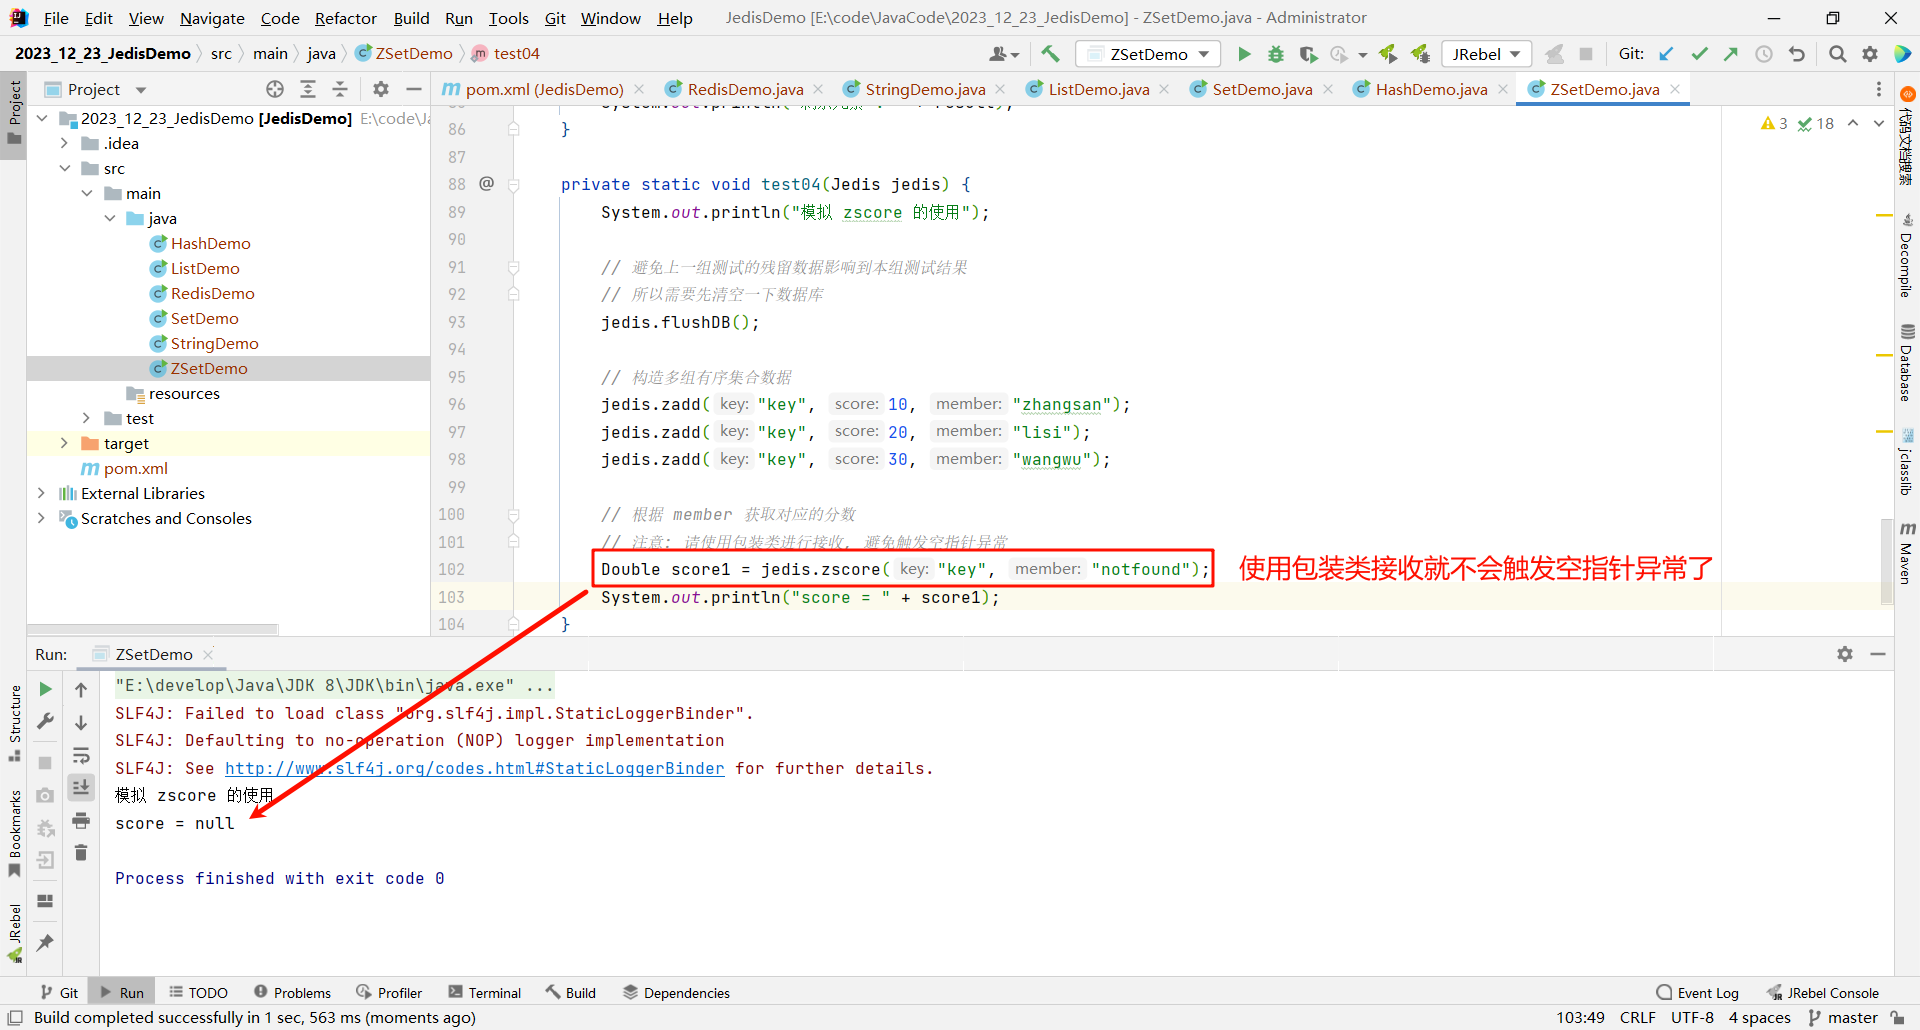The width and height of the screenshot is (1920, 1030).
Task: Expand Scratches and Consoles node
Action: pos(41,518)
